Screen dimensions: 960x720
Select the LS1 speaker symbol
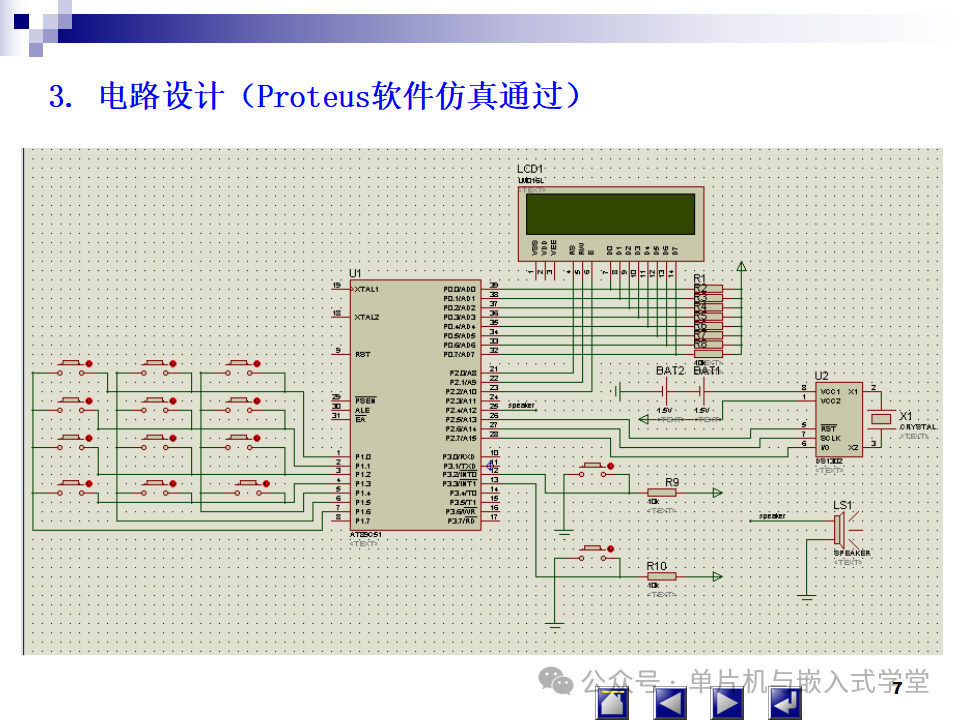pyautogui.click(x=847, y=529)
